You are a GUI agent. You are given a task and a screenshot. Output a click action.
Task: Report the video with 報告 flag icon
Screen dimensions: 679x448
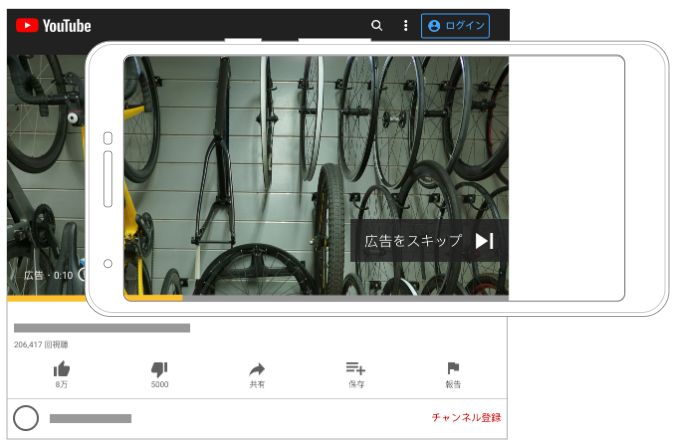[453, 369]
